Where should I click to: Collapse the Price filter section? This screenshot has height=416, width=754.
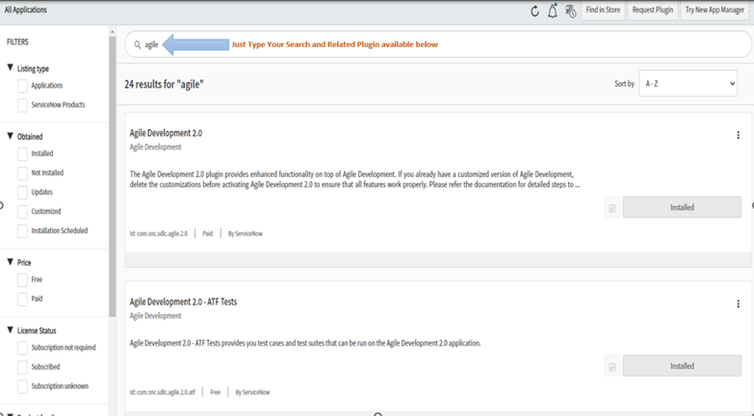(10, 262)
